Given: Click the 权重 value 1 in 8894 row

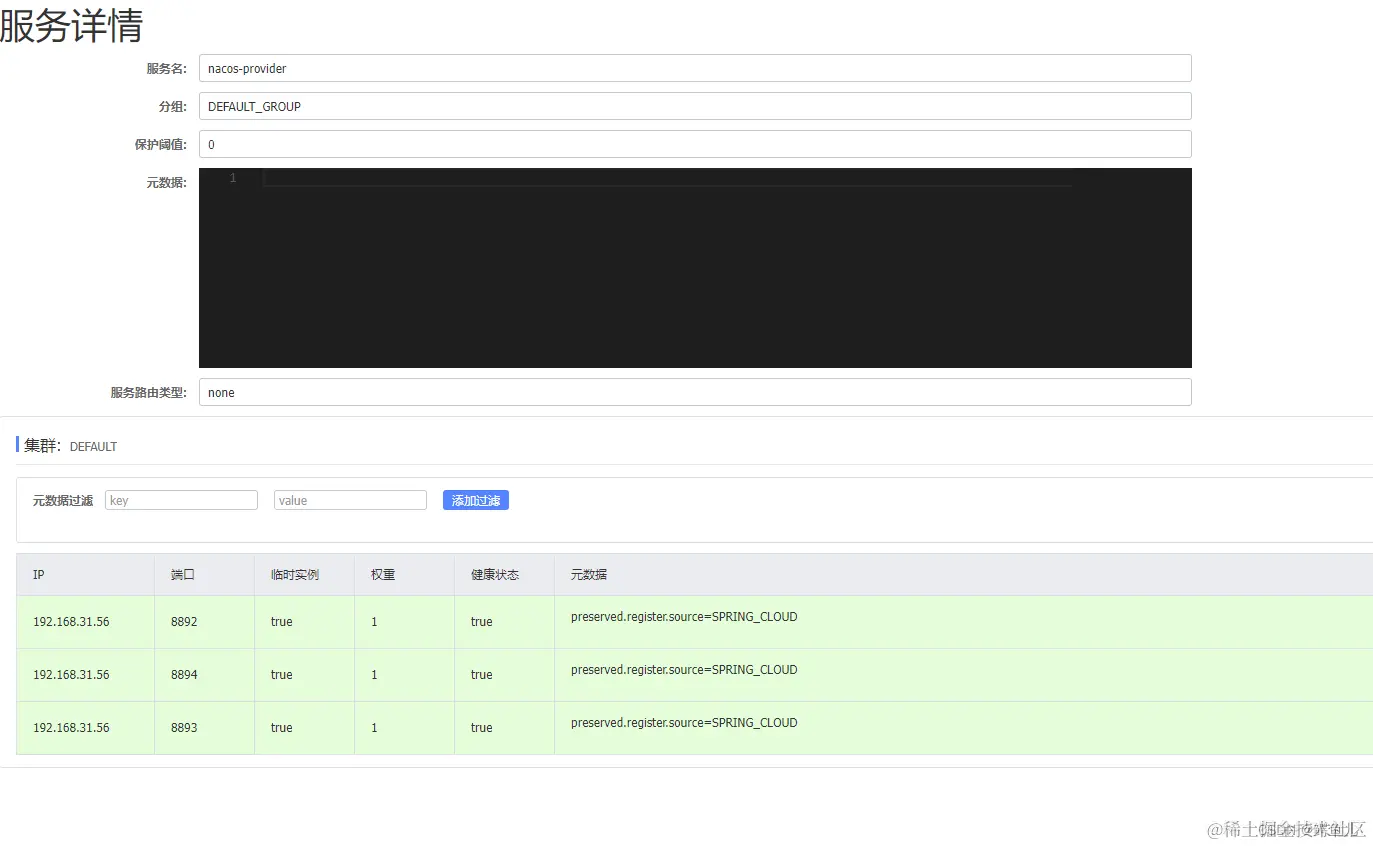Looking at the screenshot, I should (374, 675).
